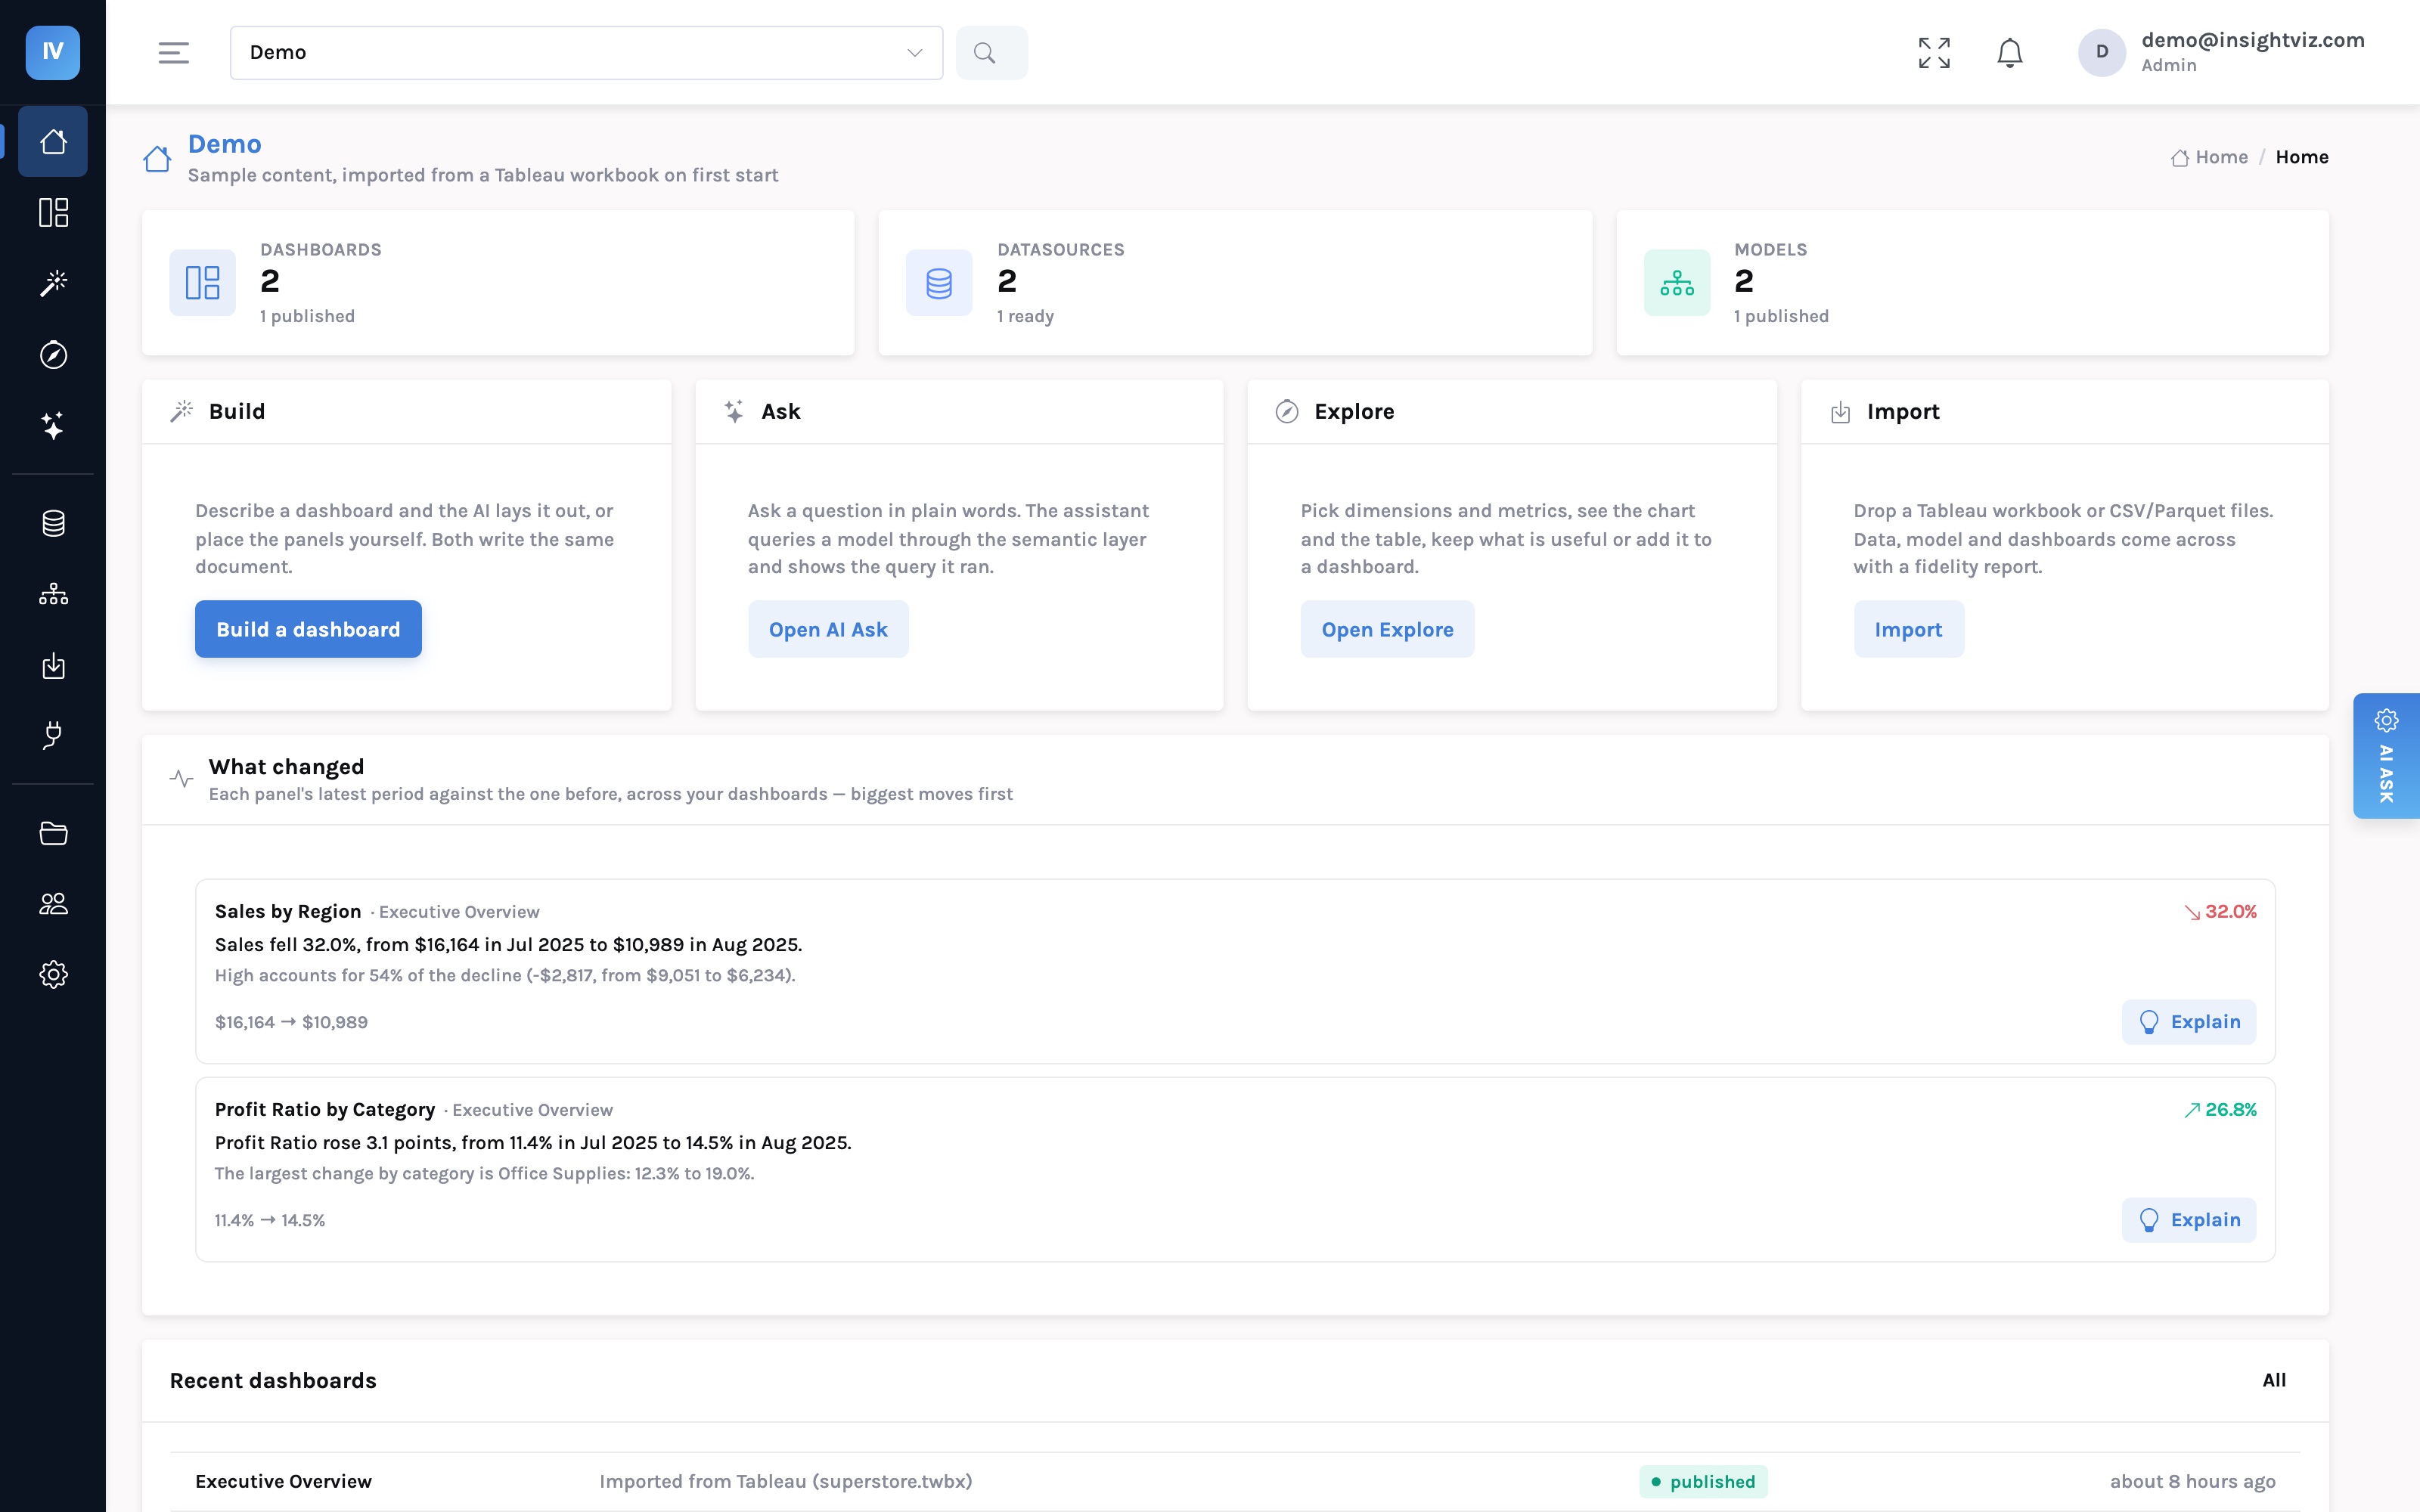Click the 32.0% decrease indicator
This screenshot has width=2420, height=1512.
[2220, 911]
